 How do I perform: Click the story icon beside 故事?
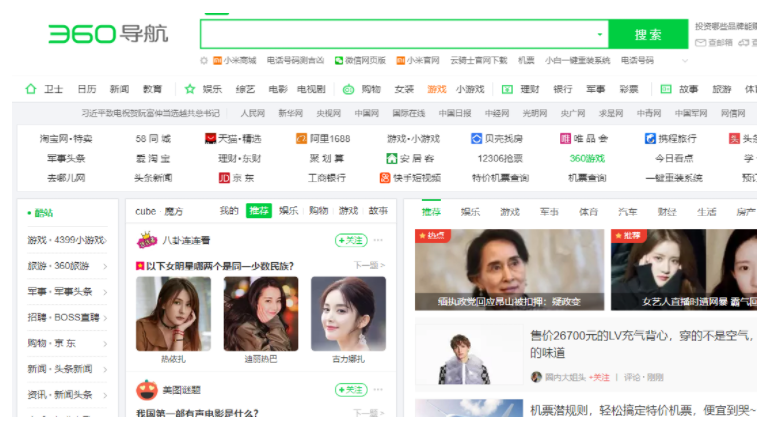coord(666,89)
